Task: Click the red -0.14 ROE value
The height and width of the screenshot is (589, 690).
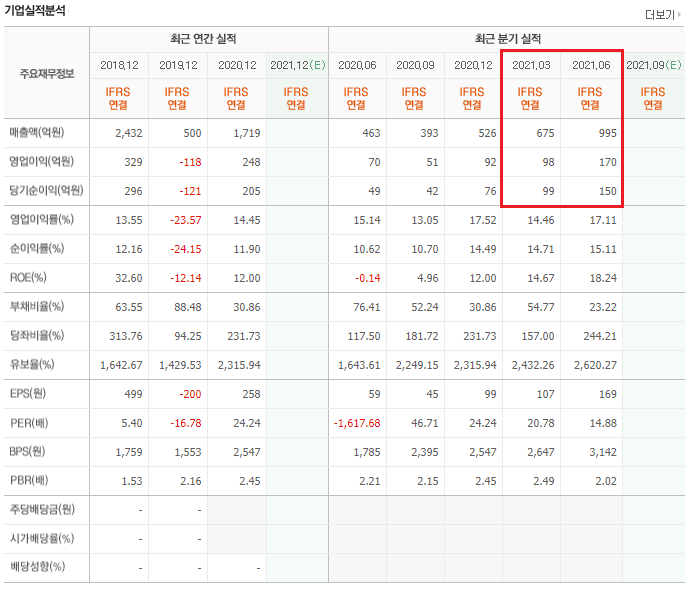Action: 367,278
